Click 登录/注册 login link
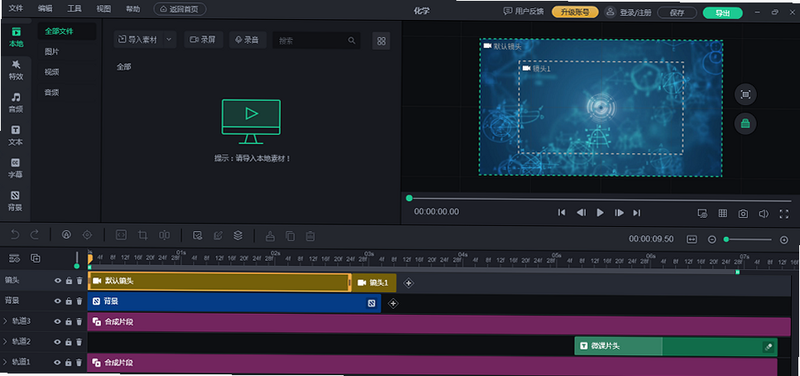 point(635,13)
